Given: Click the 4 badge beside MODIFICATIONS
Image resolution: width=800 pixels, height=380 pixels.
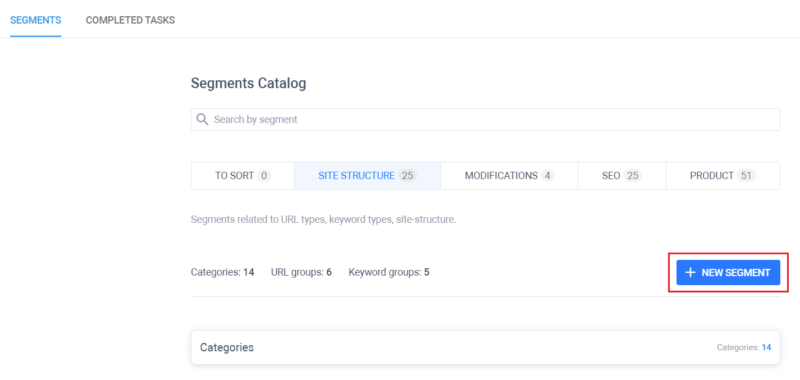Looking at the screenshot, I should click(x=547, y=176).
